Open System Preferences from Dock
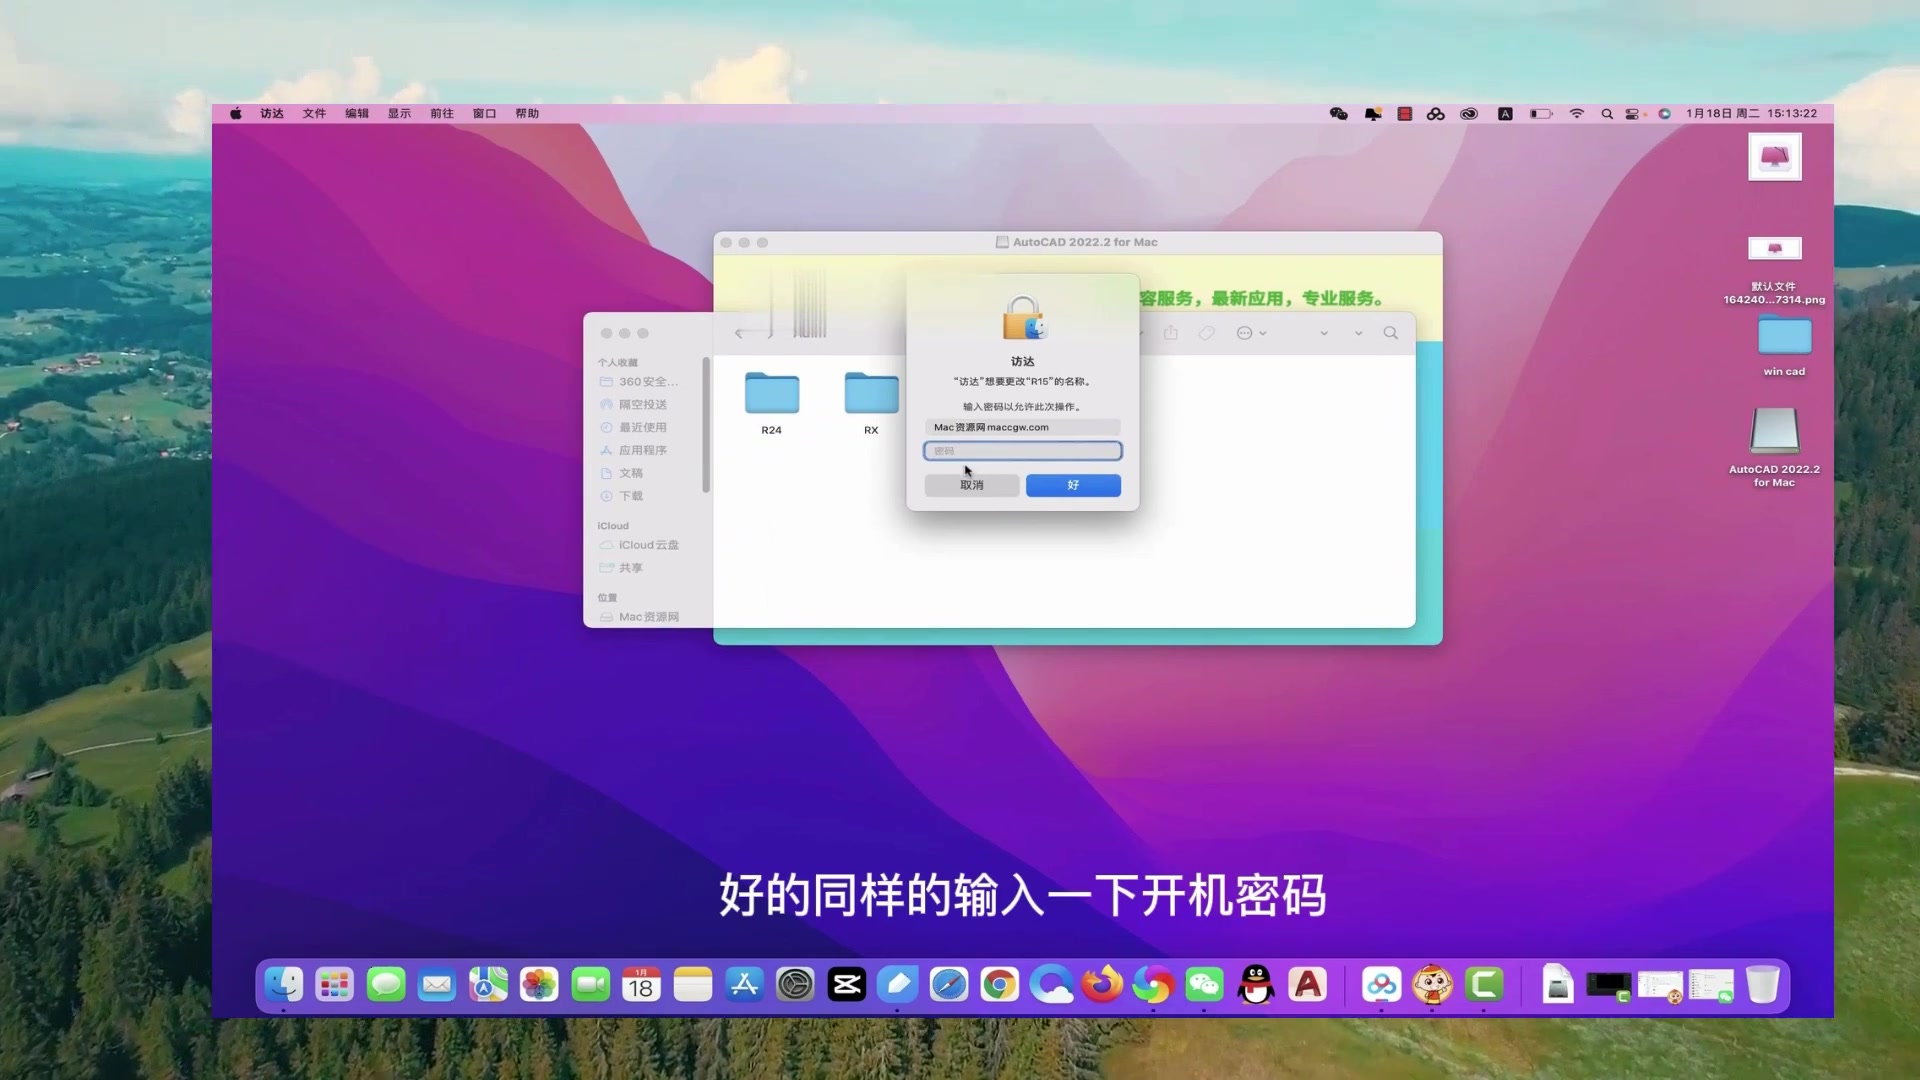Screen dimensions: 1920x1080 (795, 985)
